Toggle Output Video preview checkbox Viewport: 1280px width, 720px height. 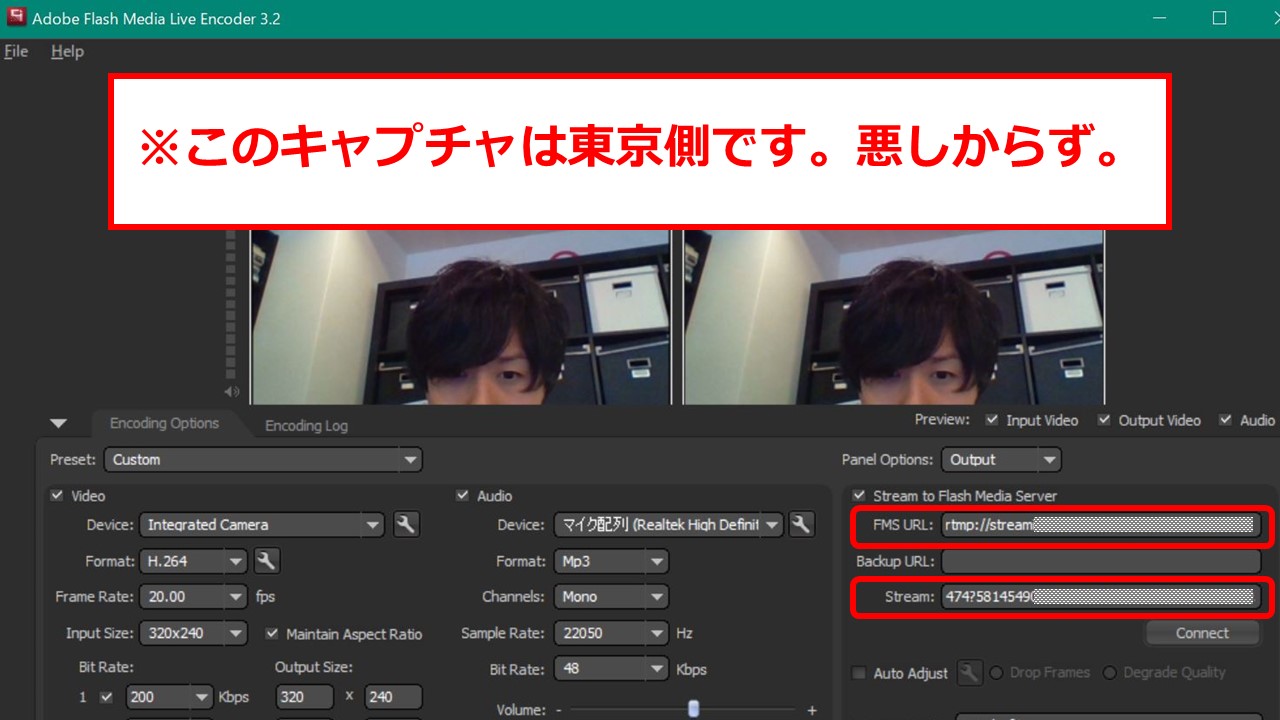pyautogui.click(x=1104, y=420)
